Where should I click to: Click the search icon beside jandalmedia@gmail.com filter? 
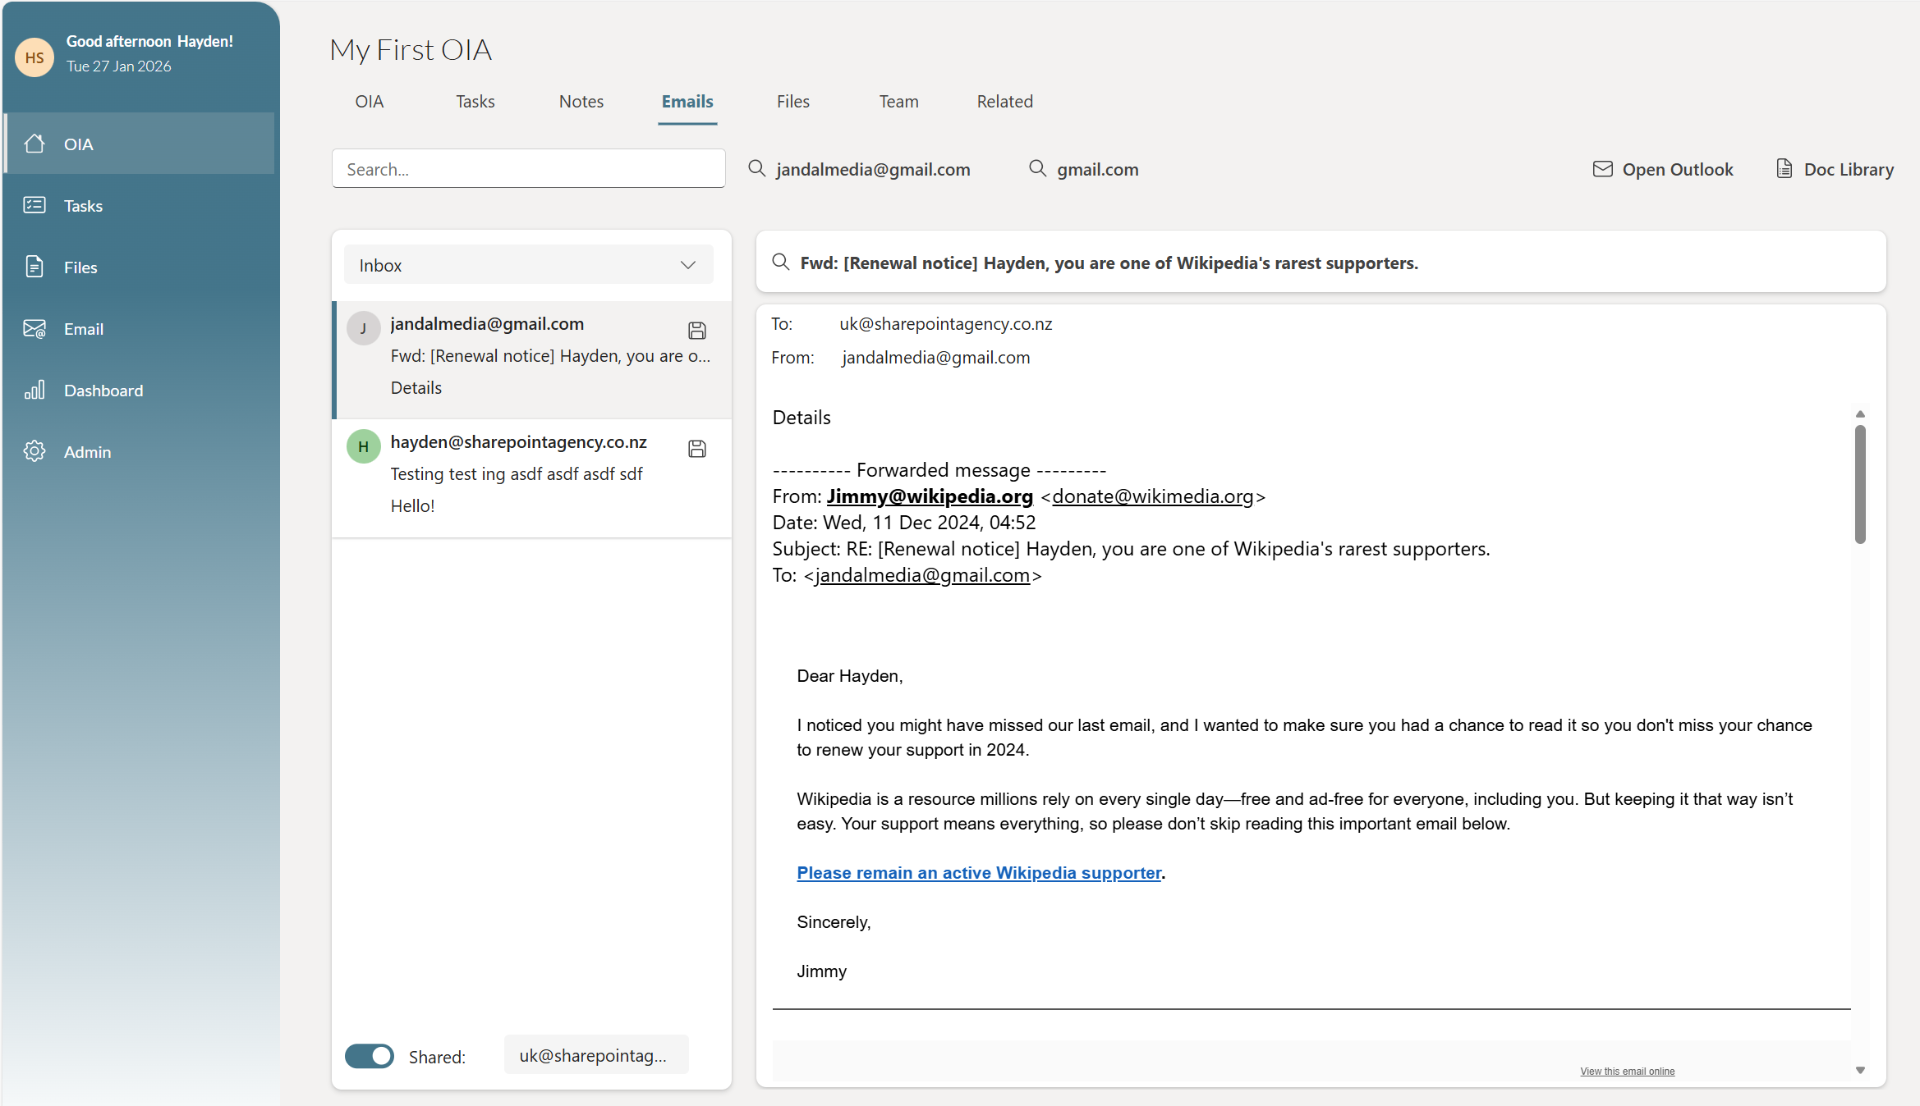[757, 168]
